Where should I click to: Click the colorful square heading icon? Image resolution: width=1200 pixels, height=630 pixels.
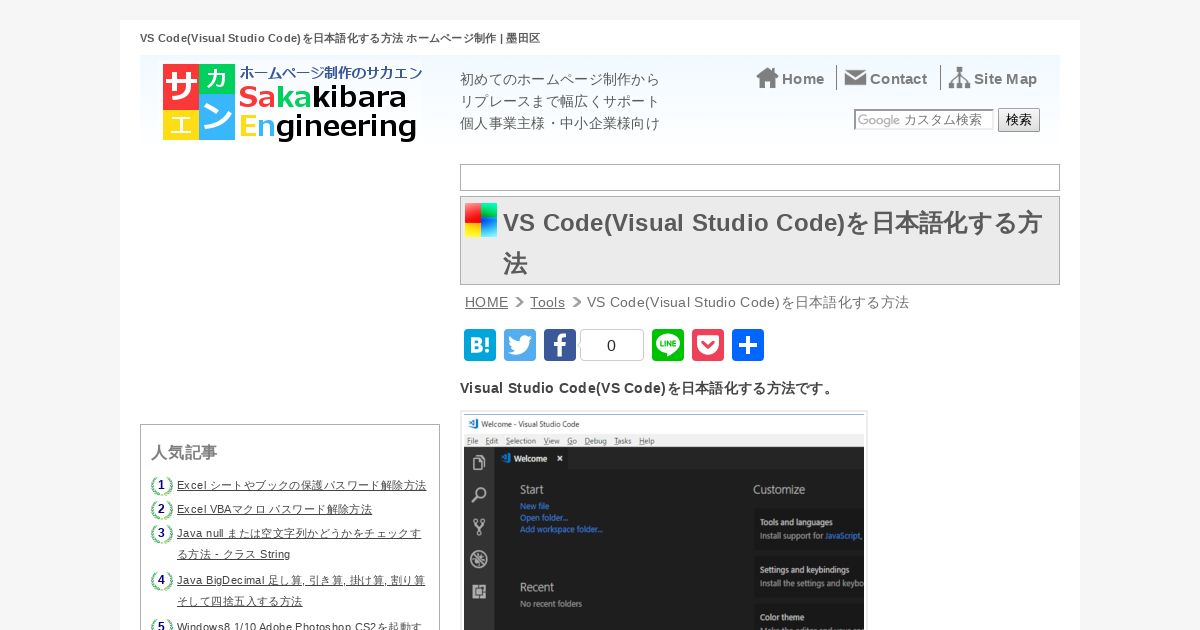pyautogui.click(x=481, y=220)
